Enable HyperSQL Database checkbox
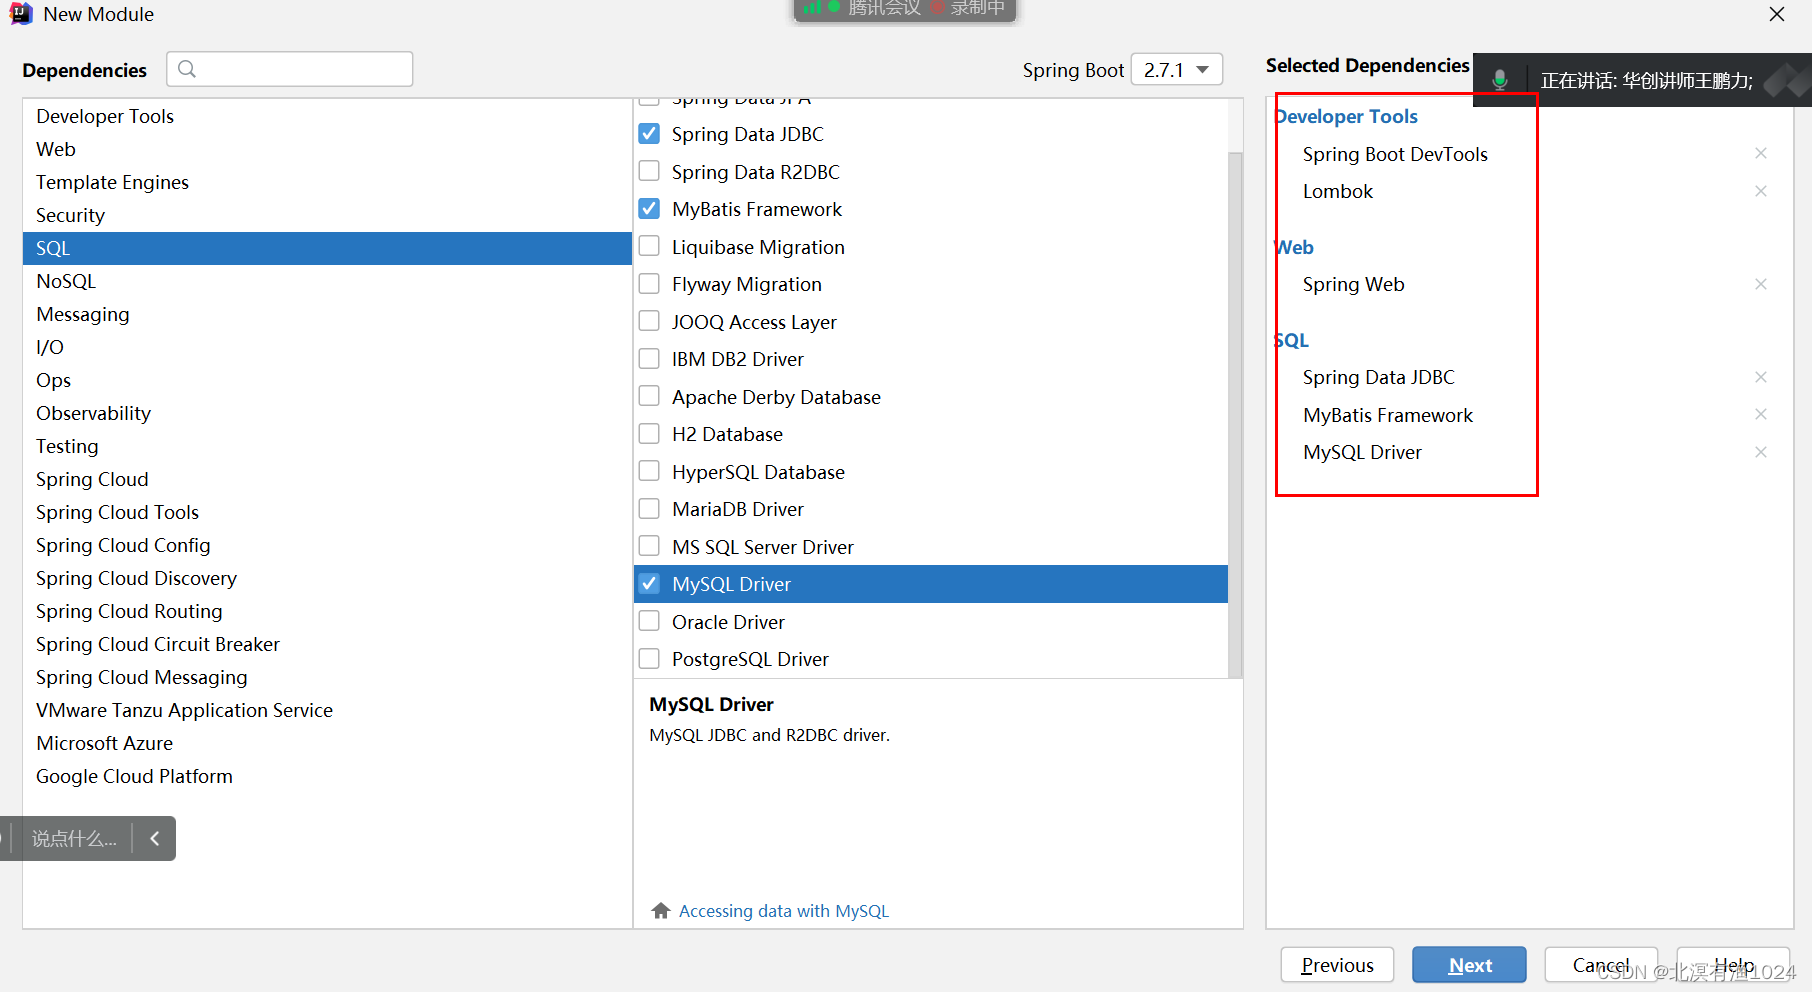 click(x=649, y=471)
